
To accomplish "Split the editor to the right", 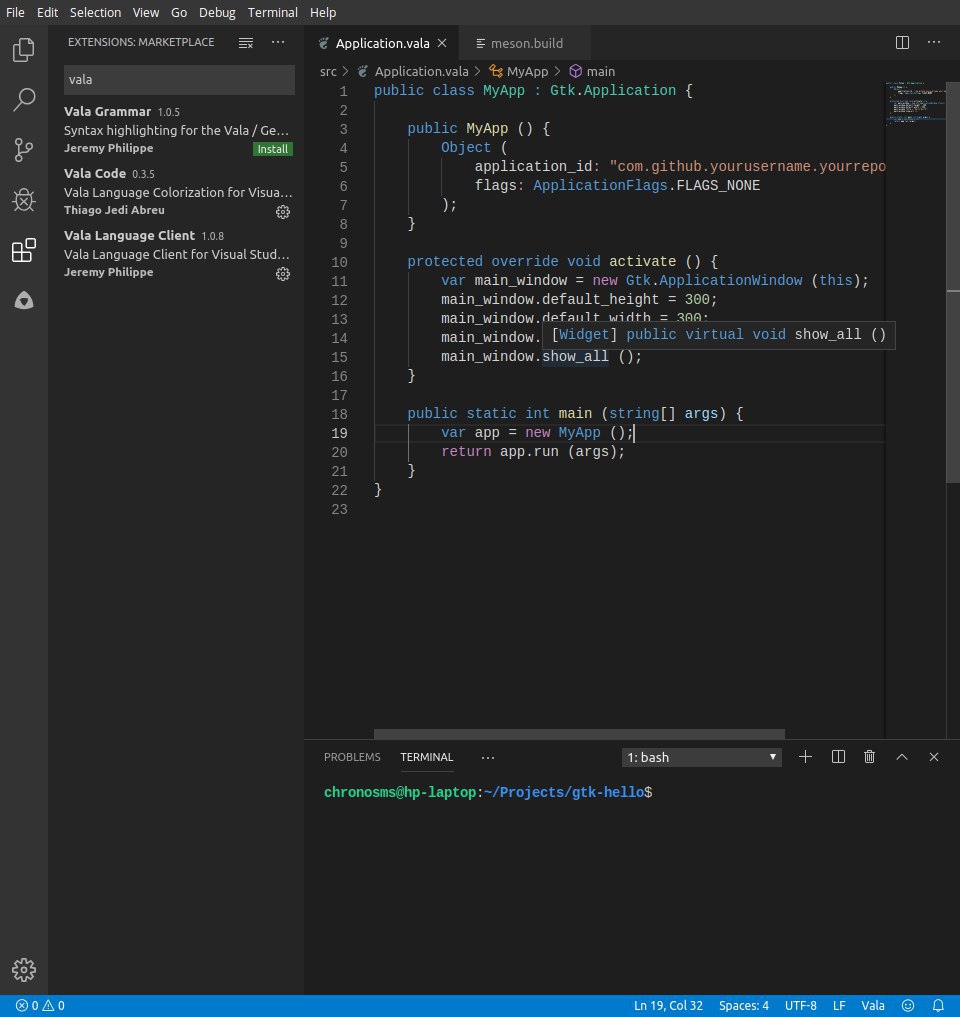I will (x=902, y=43).
